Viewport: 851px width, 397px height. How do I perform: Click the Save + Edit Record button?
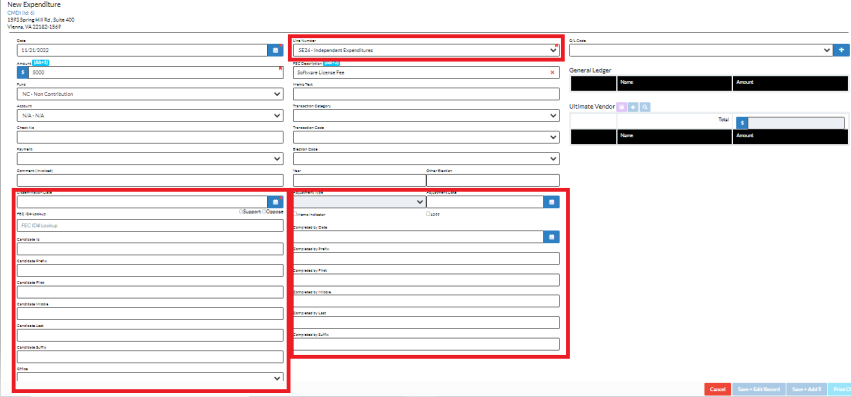coord(758,389)
